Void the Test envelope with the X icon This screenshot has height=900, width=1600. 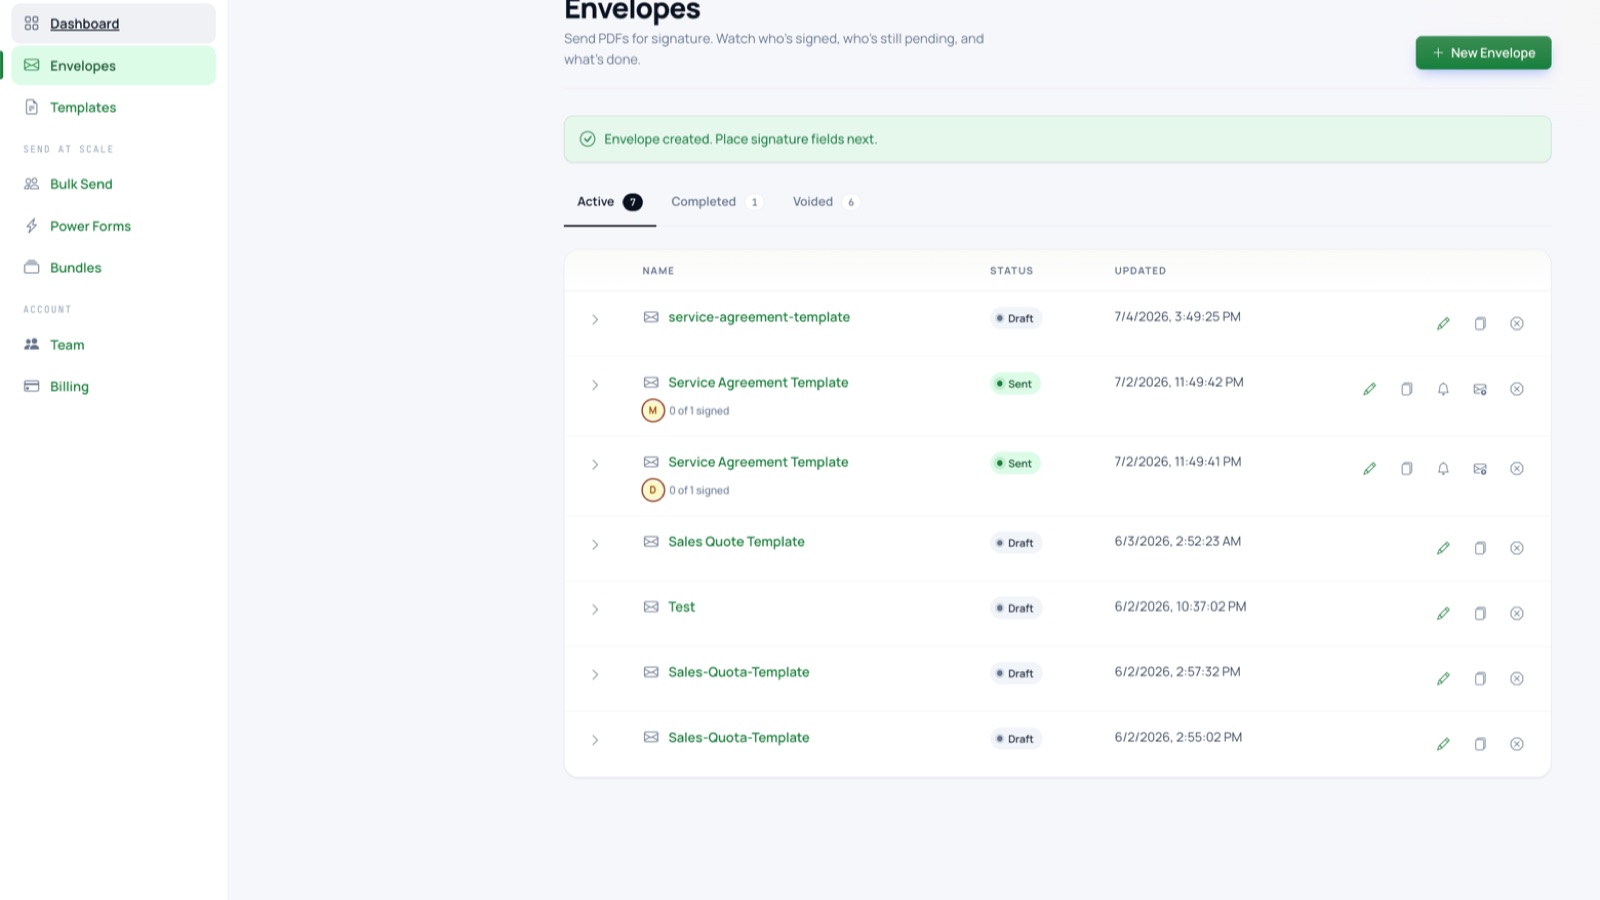click(1517, 613)
